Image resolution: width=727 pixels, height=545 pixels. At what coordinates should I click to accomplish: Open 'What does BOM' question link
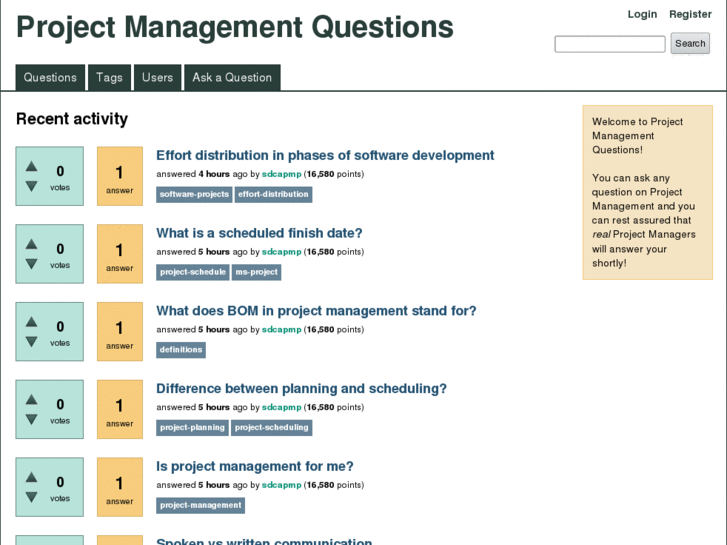pyautogui.click(x=316, y=311)
